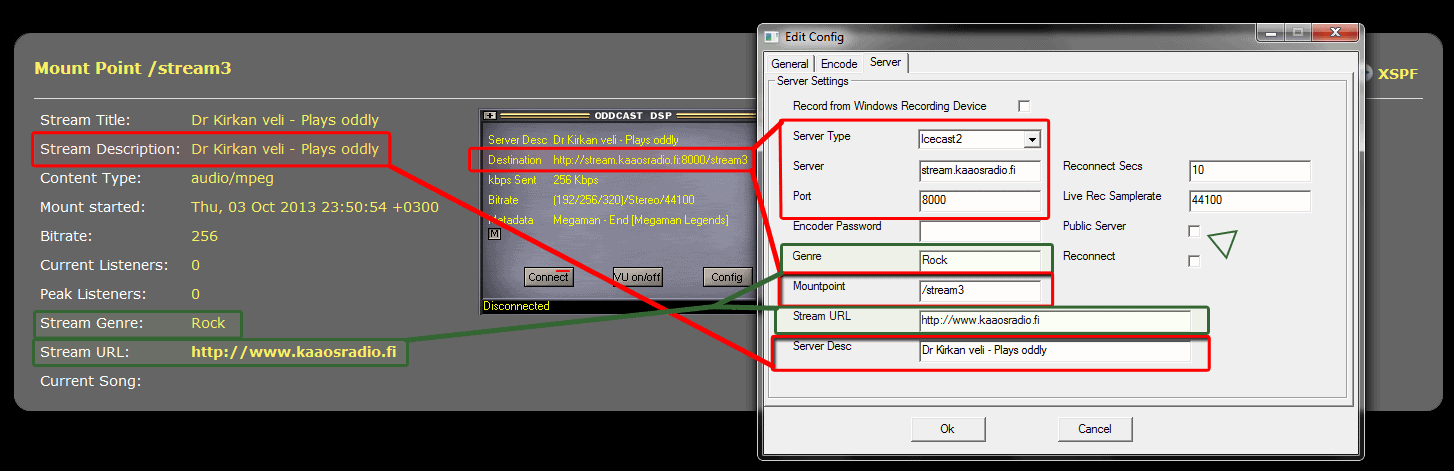Check the Public Server checkbox
The image size is (1454, 471).
(x=1194, y=231)
